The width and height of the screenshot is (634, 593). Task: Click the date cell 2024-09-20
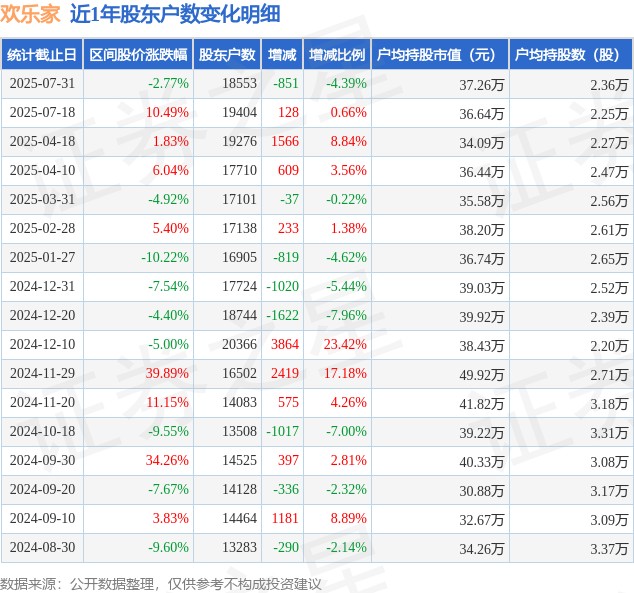[42, 490]
